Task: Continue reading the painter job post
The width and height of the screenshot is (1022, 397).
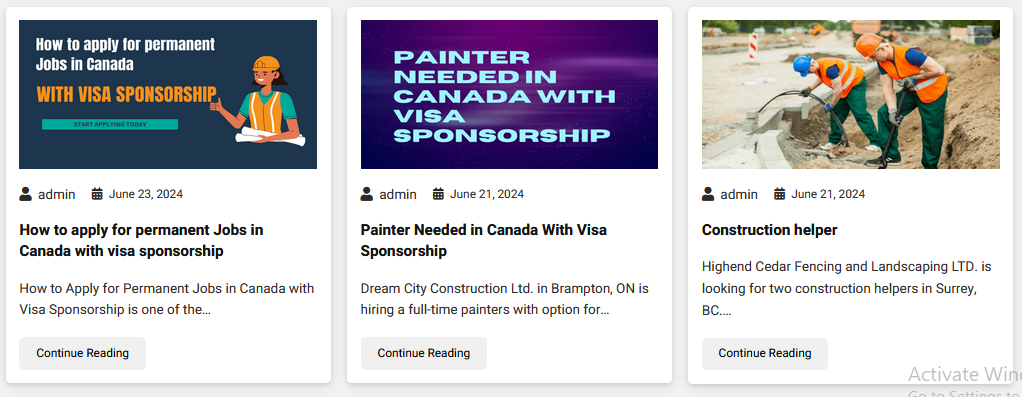Action: 424,353
